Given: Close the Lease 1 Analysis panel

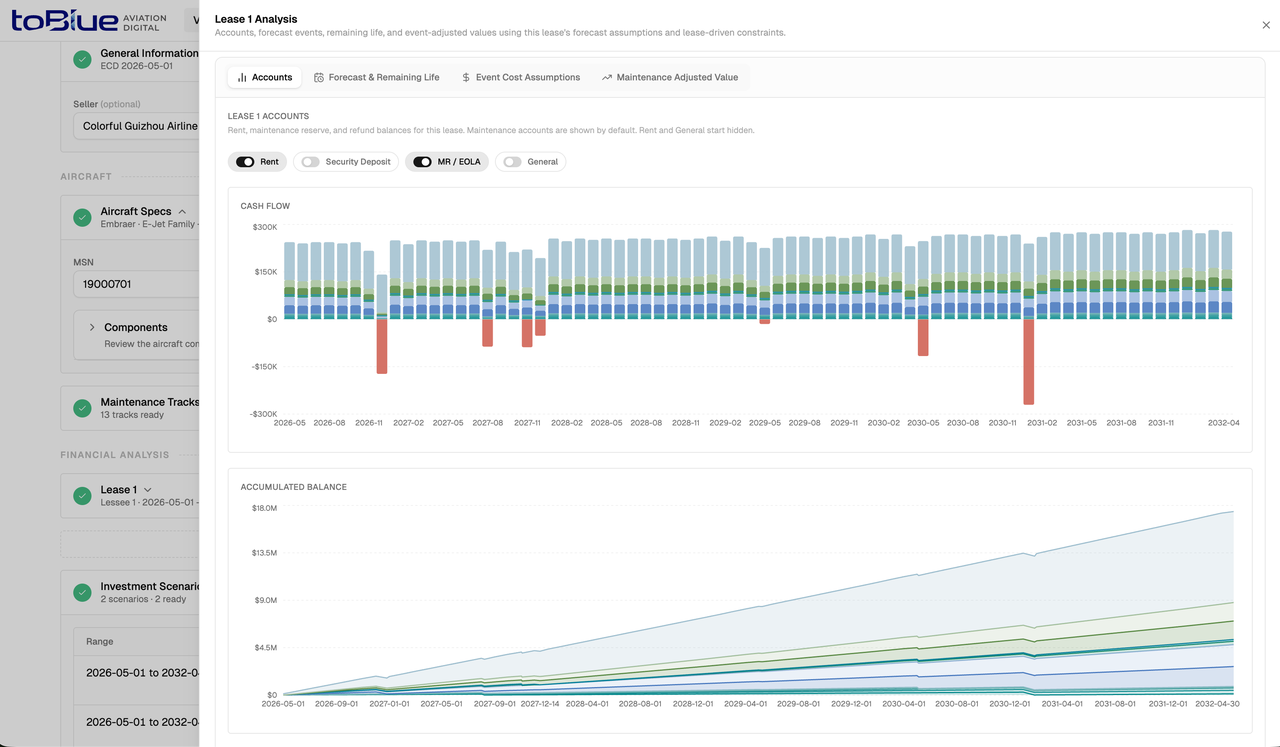Looking at the screenshot, I should [1266, 25].
